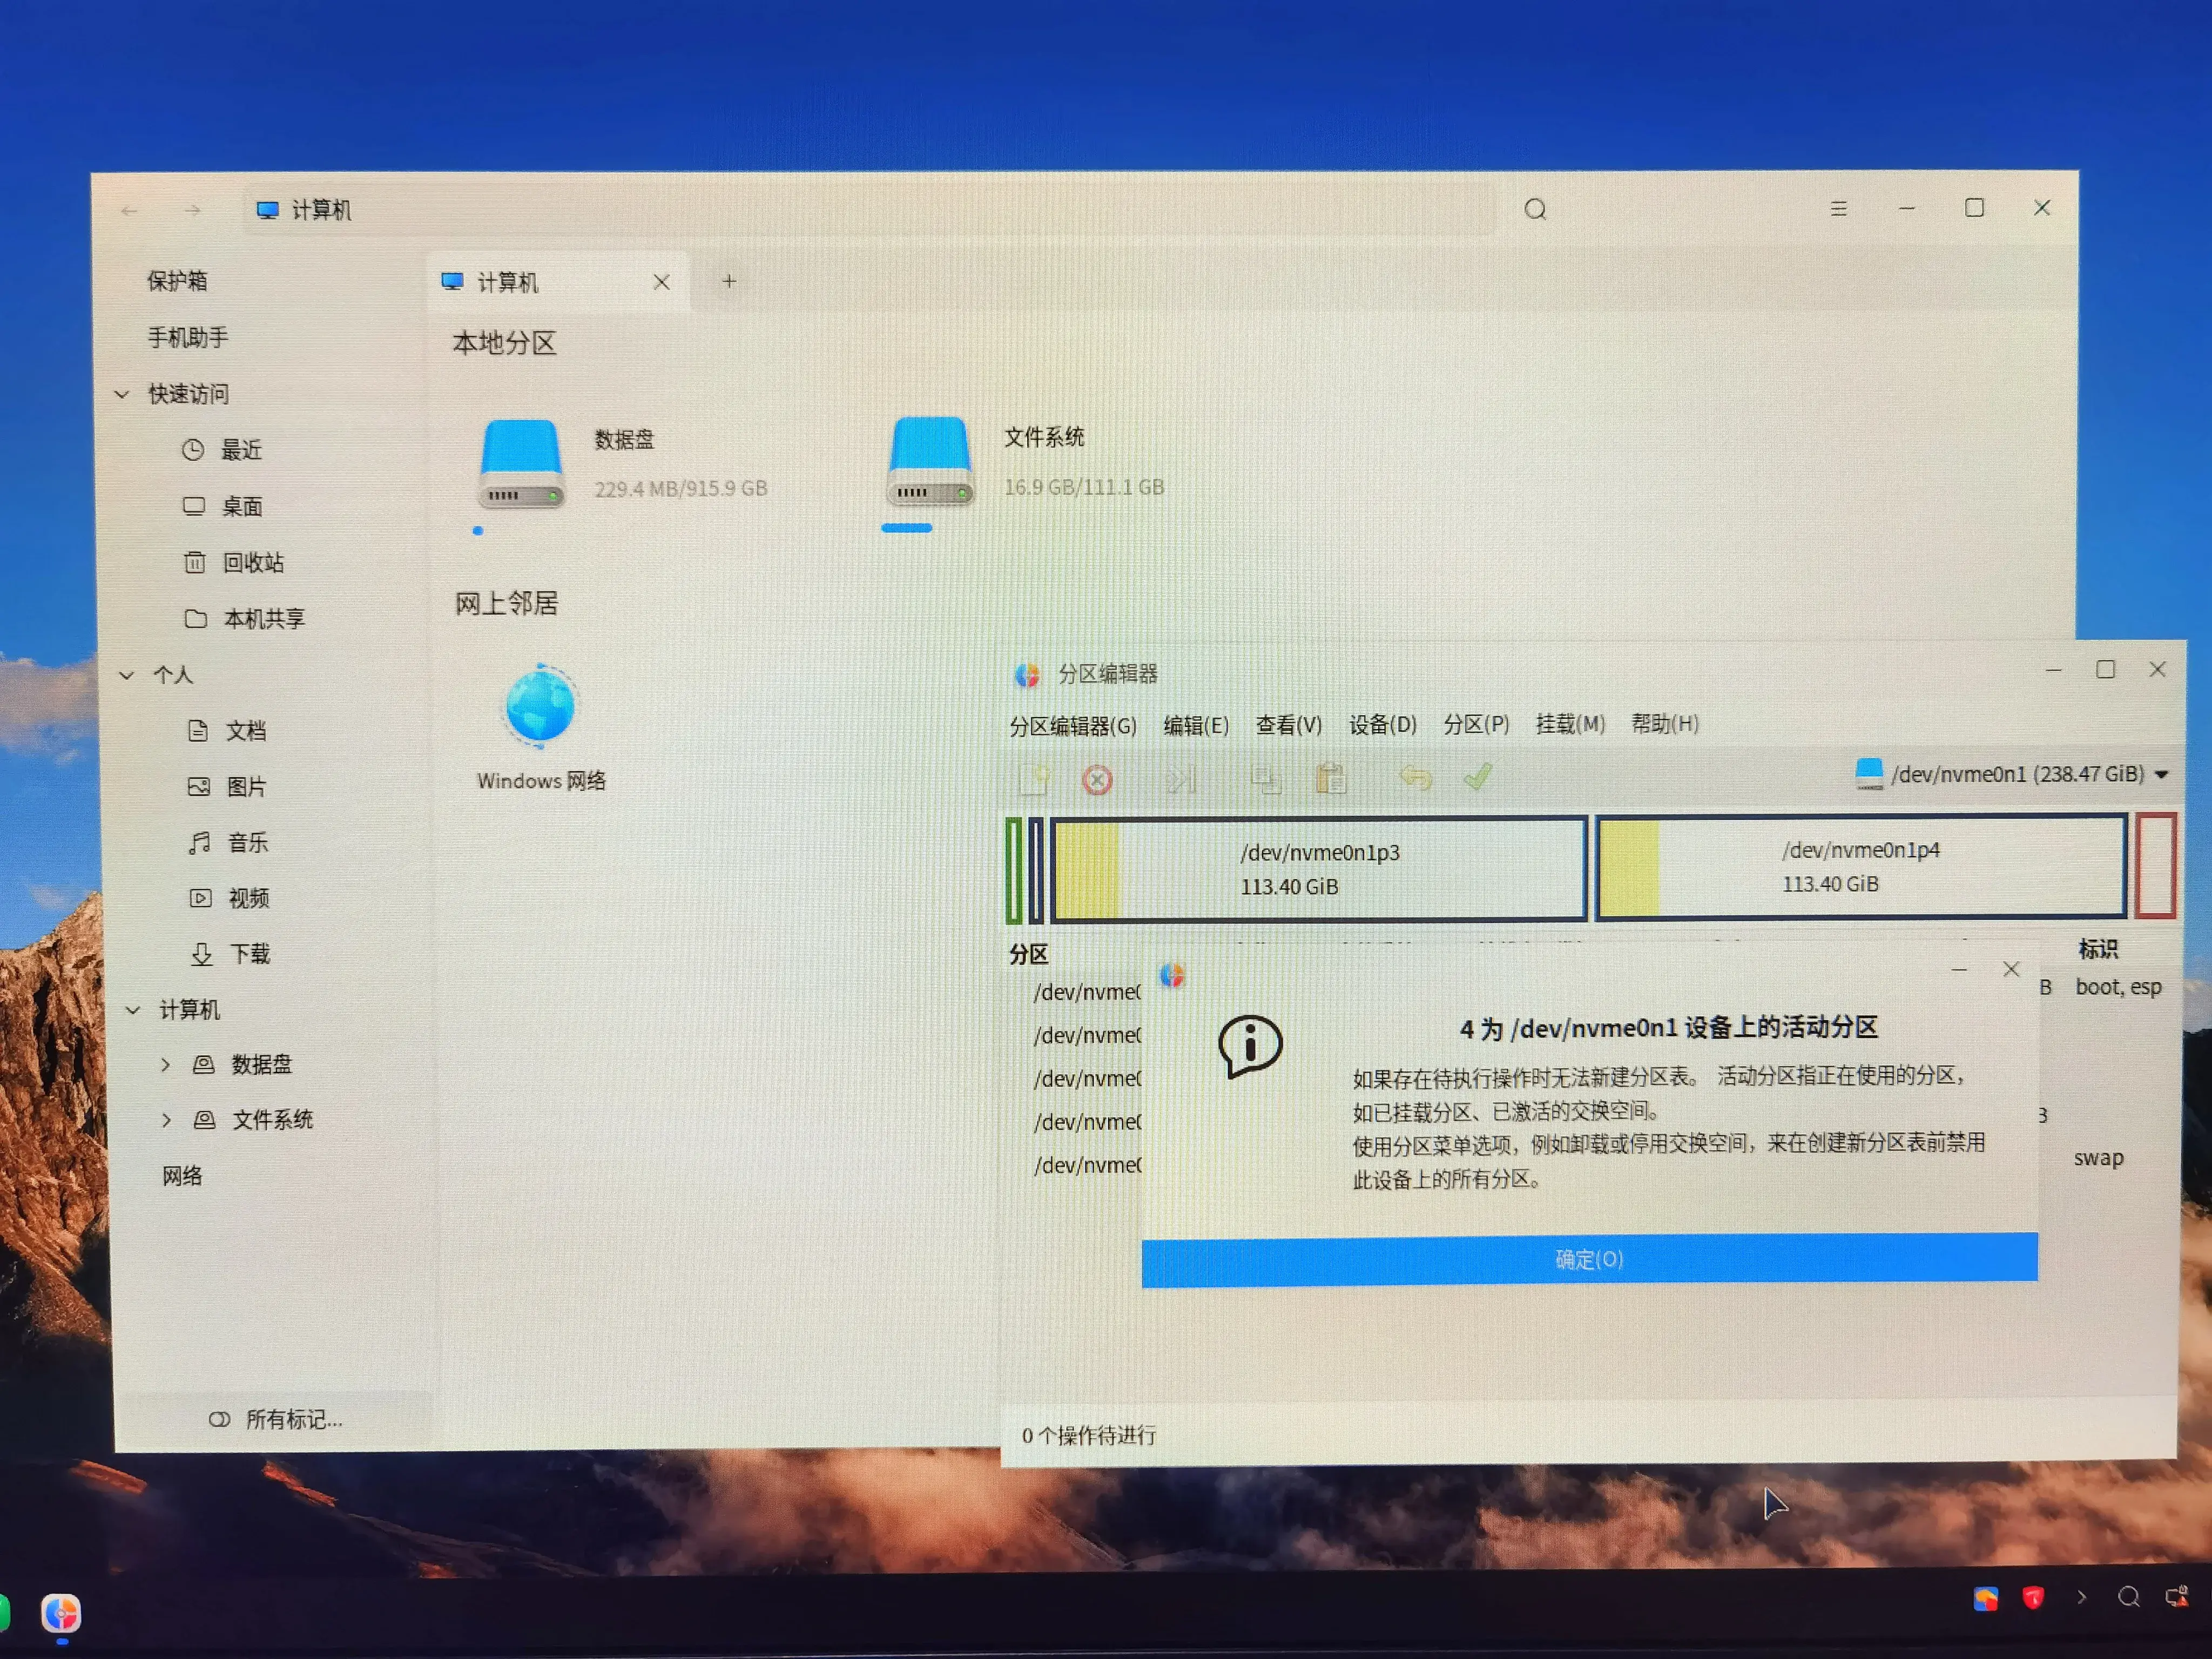Viewport: 2212px width, 1659px height.
Task: Click the red shield tray icon
Action: [x=2033, y=1598]
